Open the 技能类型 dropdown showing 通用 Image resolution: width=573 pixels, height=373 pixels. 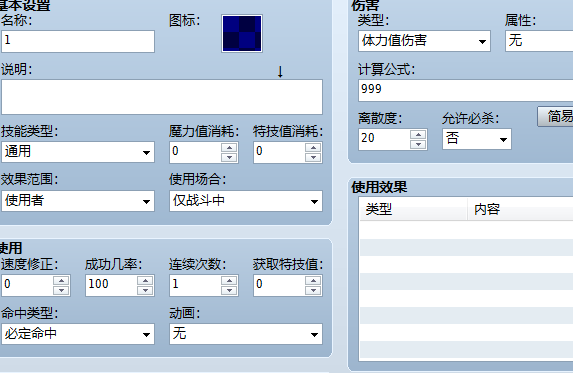[78, 152]
